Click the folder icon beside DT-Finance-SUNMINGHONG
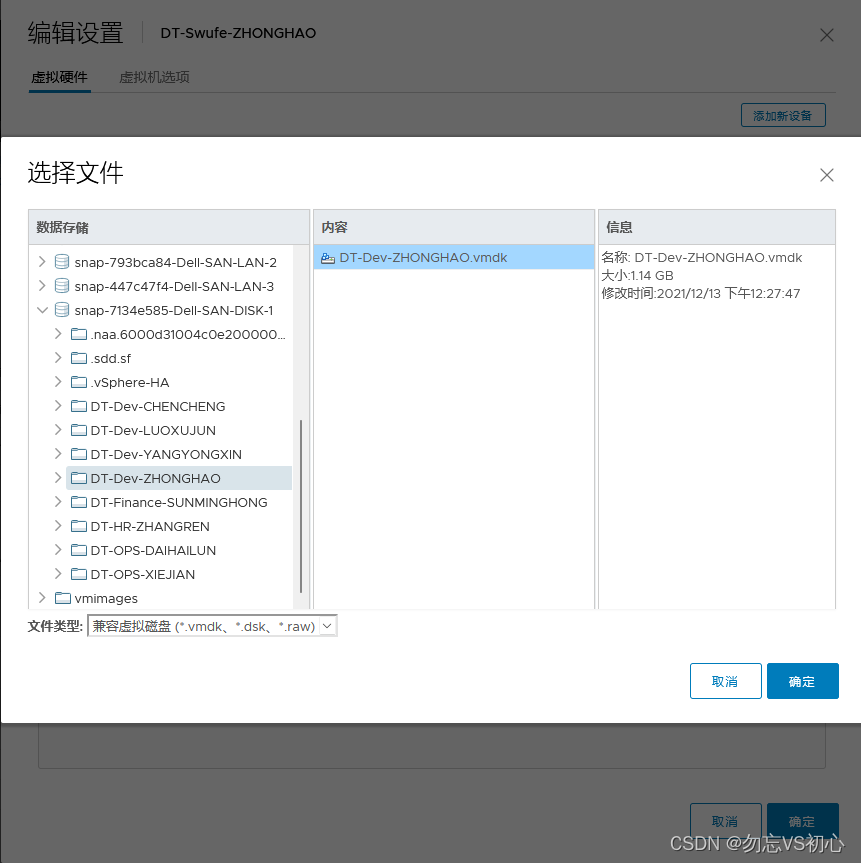The width and height of the screenshot is (861, 863). 78,502
